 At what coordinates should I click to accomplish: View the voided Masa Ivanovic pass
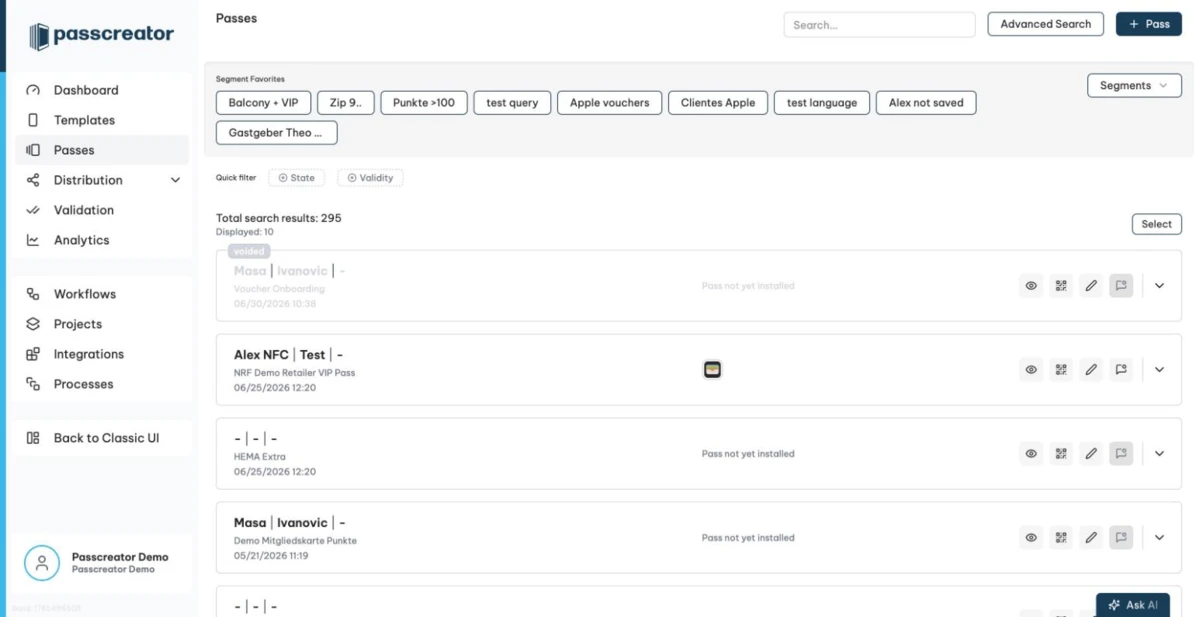(x=1031, y=286)
